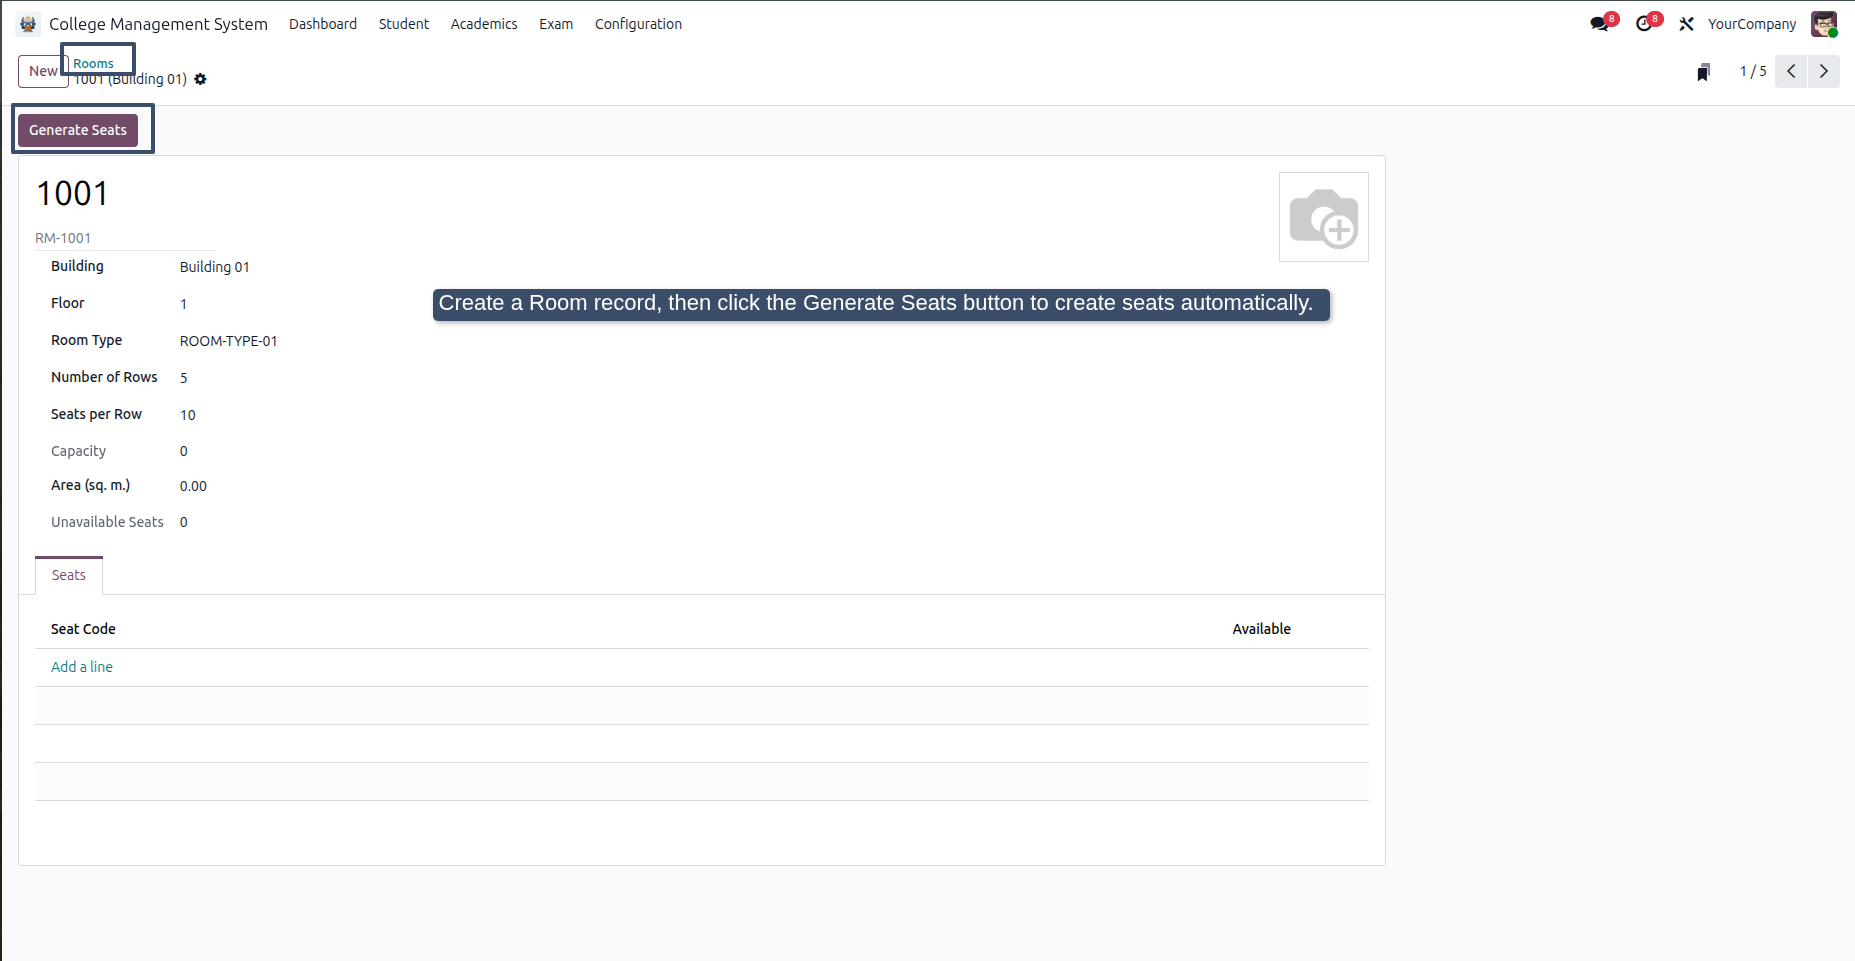The image size is (1855, 961).
Task: Click the bookmark icon near pager
Action: (1703, 71)
